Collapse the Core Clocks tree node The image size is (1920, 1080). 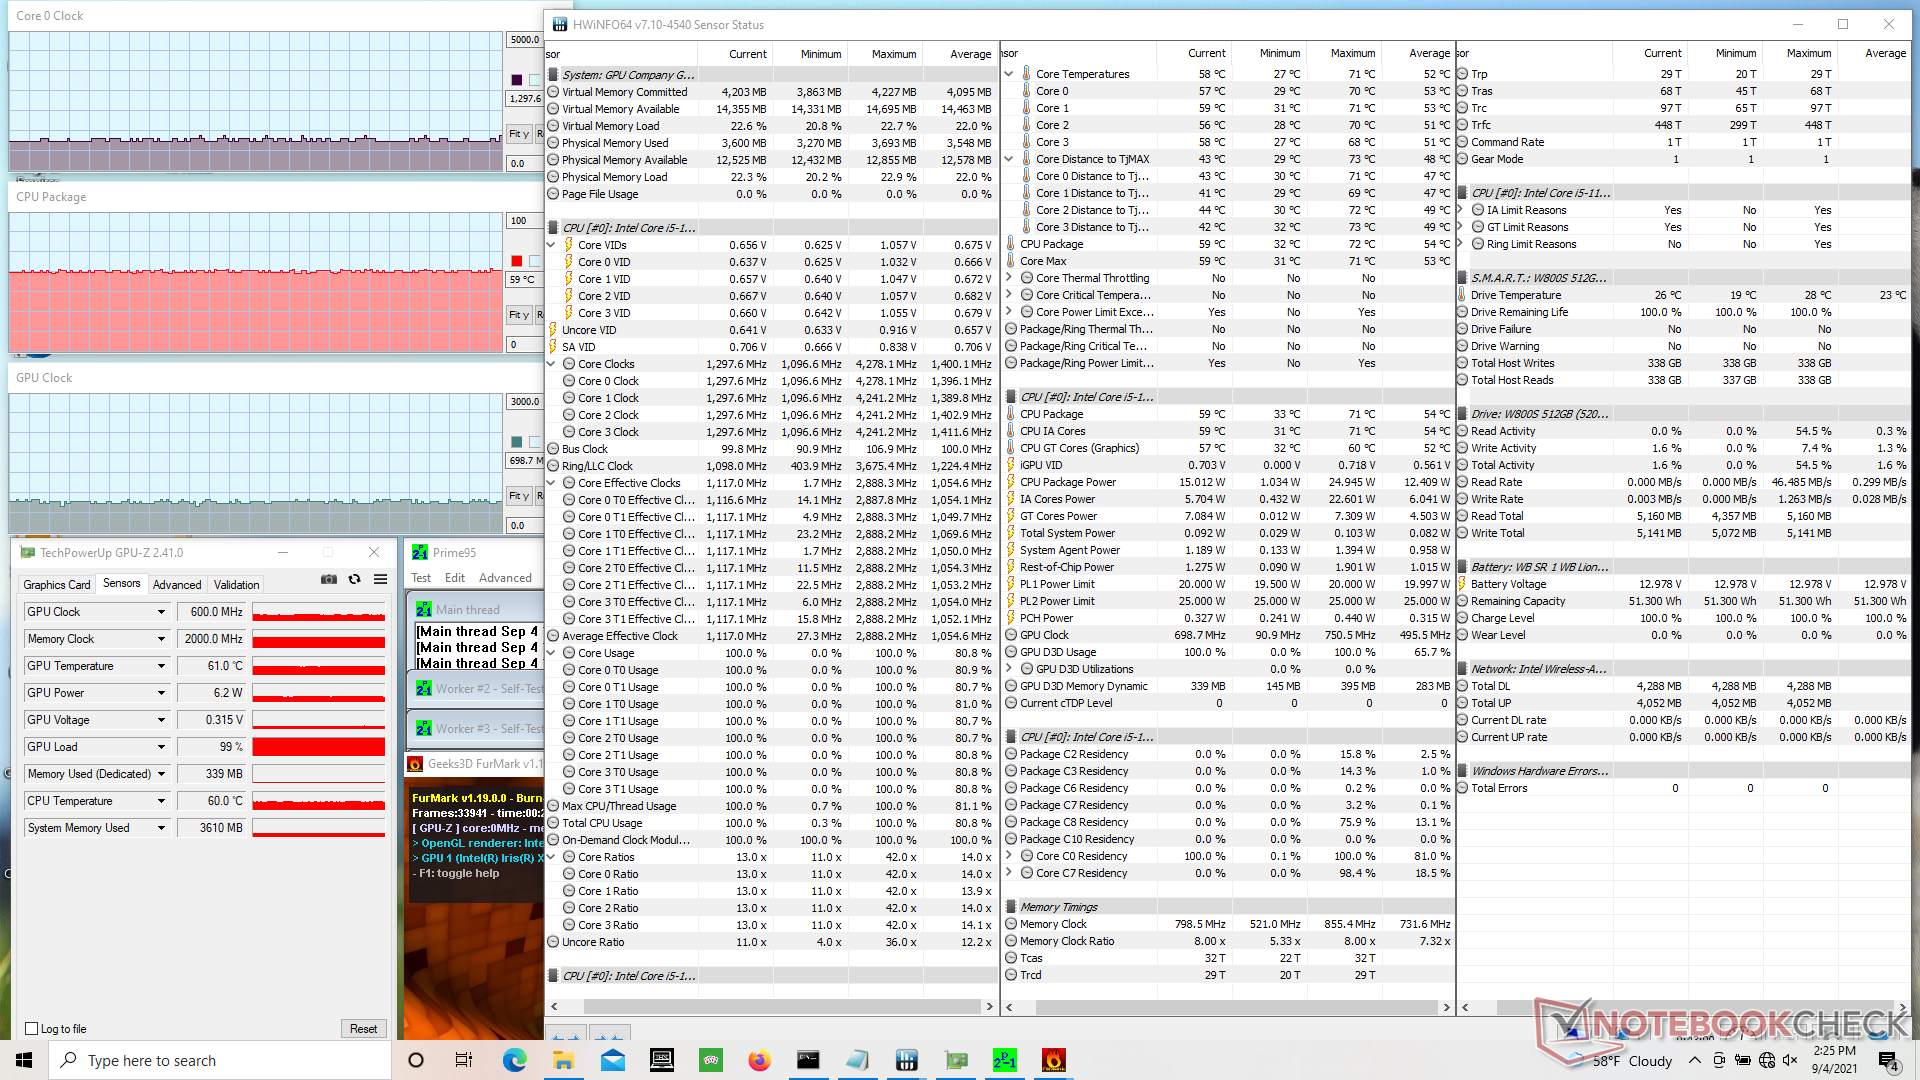(x=551, y=364)
